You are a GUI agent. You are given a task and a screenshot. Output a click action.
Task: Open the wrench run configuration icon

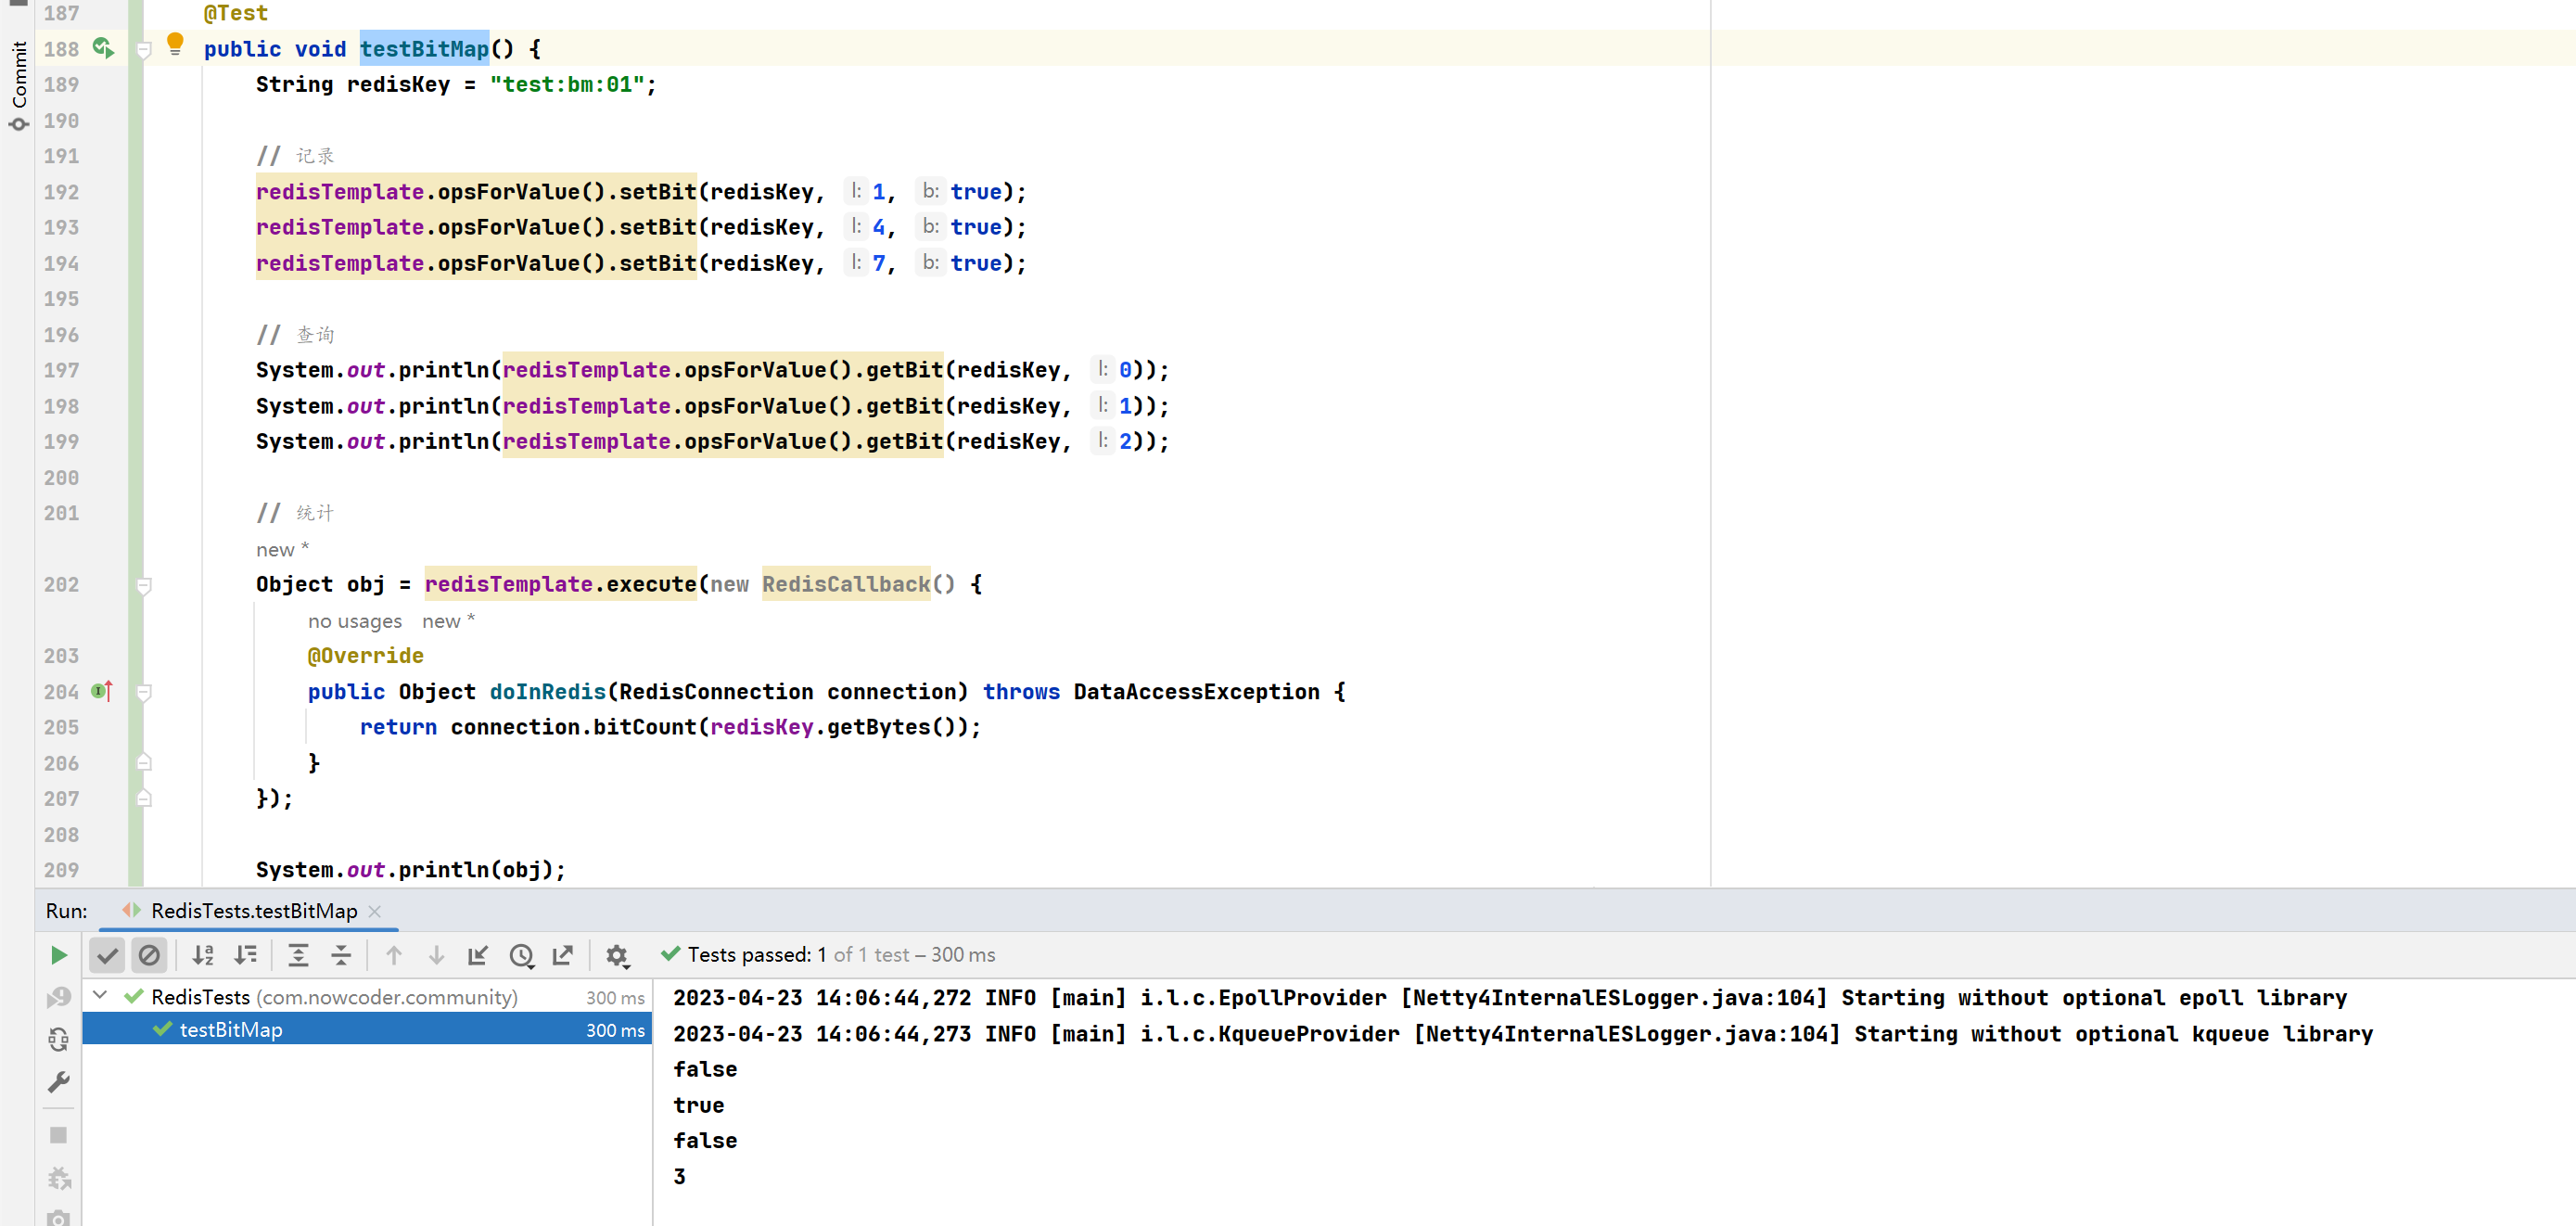pos(59,1082)
